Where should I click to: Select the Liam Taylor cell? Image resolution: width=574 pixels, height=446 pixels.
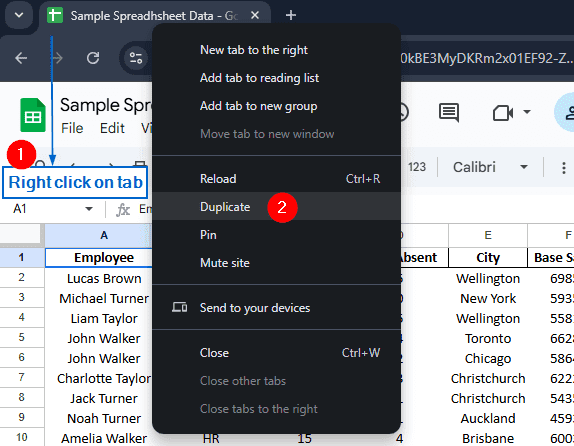98,318
